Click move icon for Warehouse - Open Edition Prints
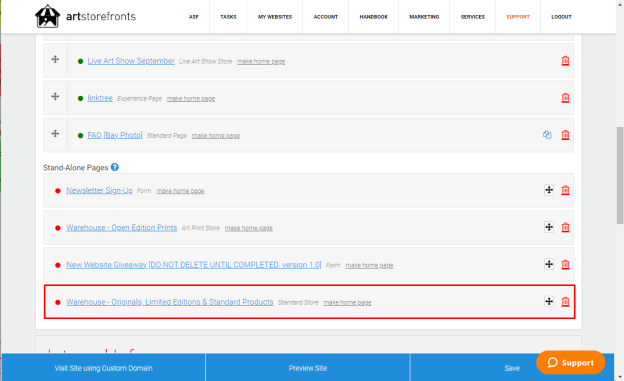This screenshot has height=381, width=624. (x=549, y=227)
